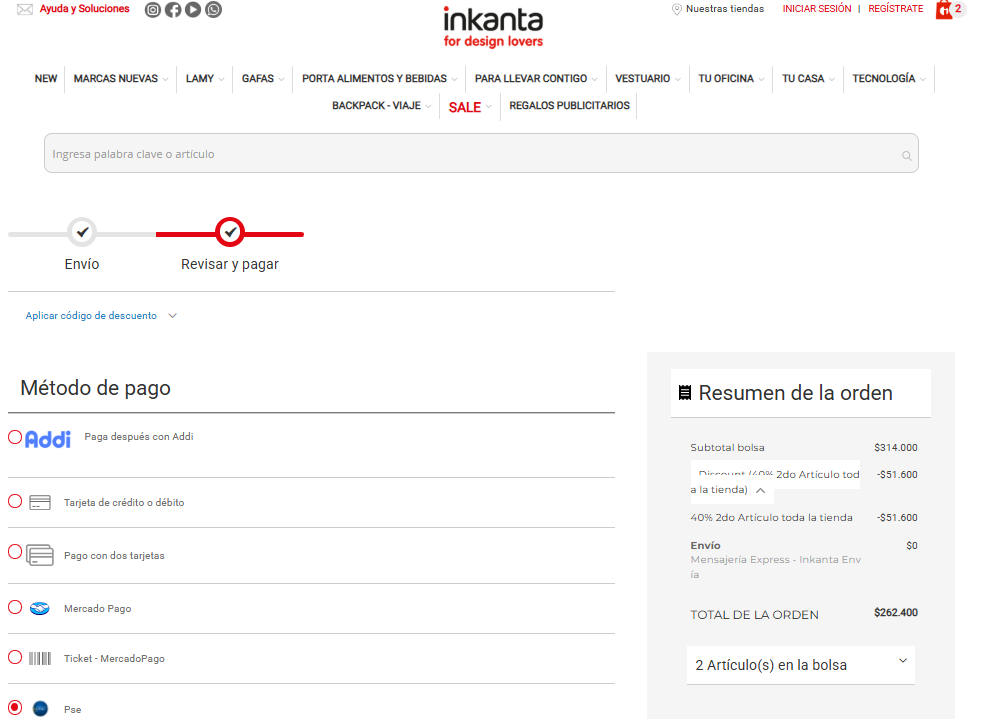This screenshot has height=723, width=992.
Task: Click Nuestras tiendas link
Action: tap(724, 9)
